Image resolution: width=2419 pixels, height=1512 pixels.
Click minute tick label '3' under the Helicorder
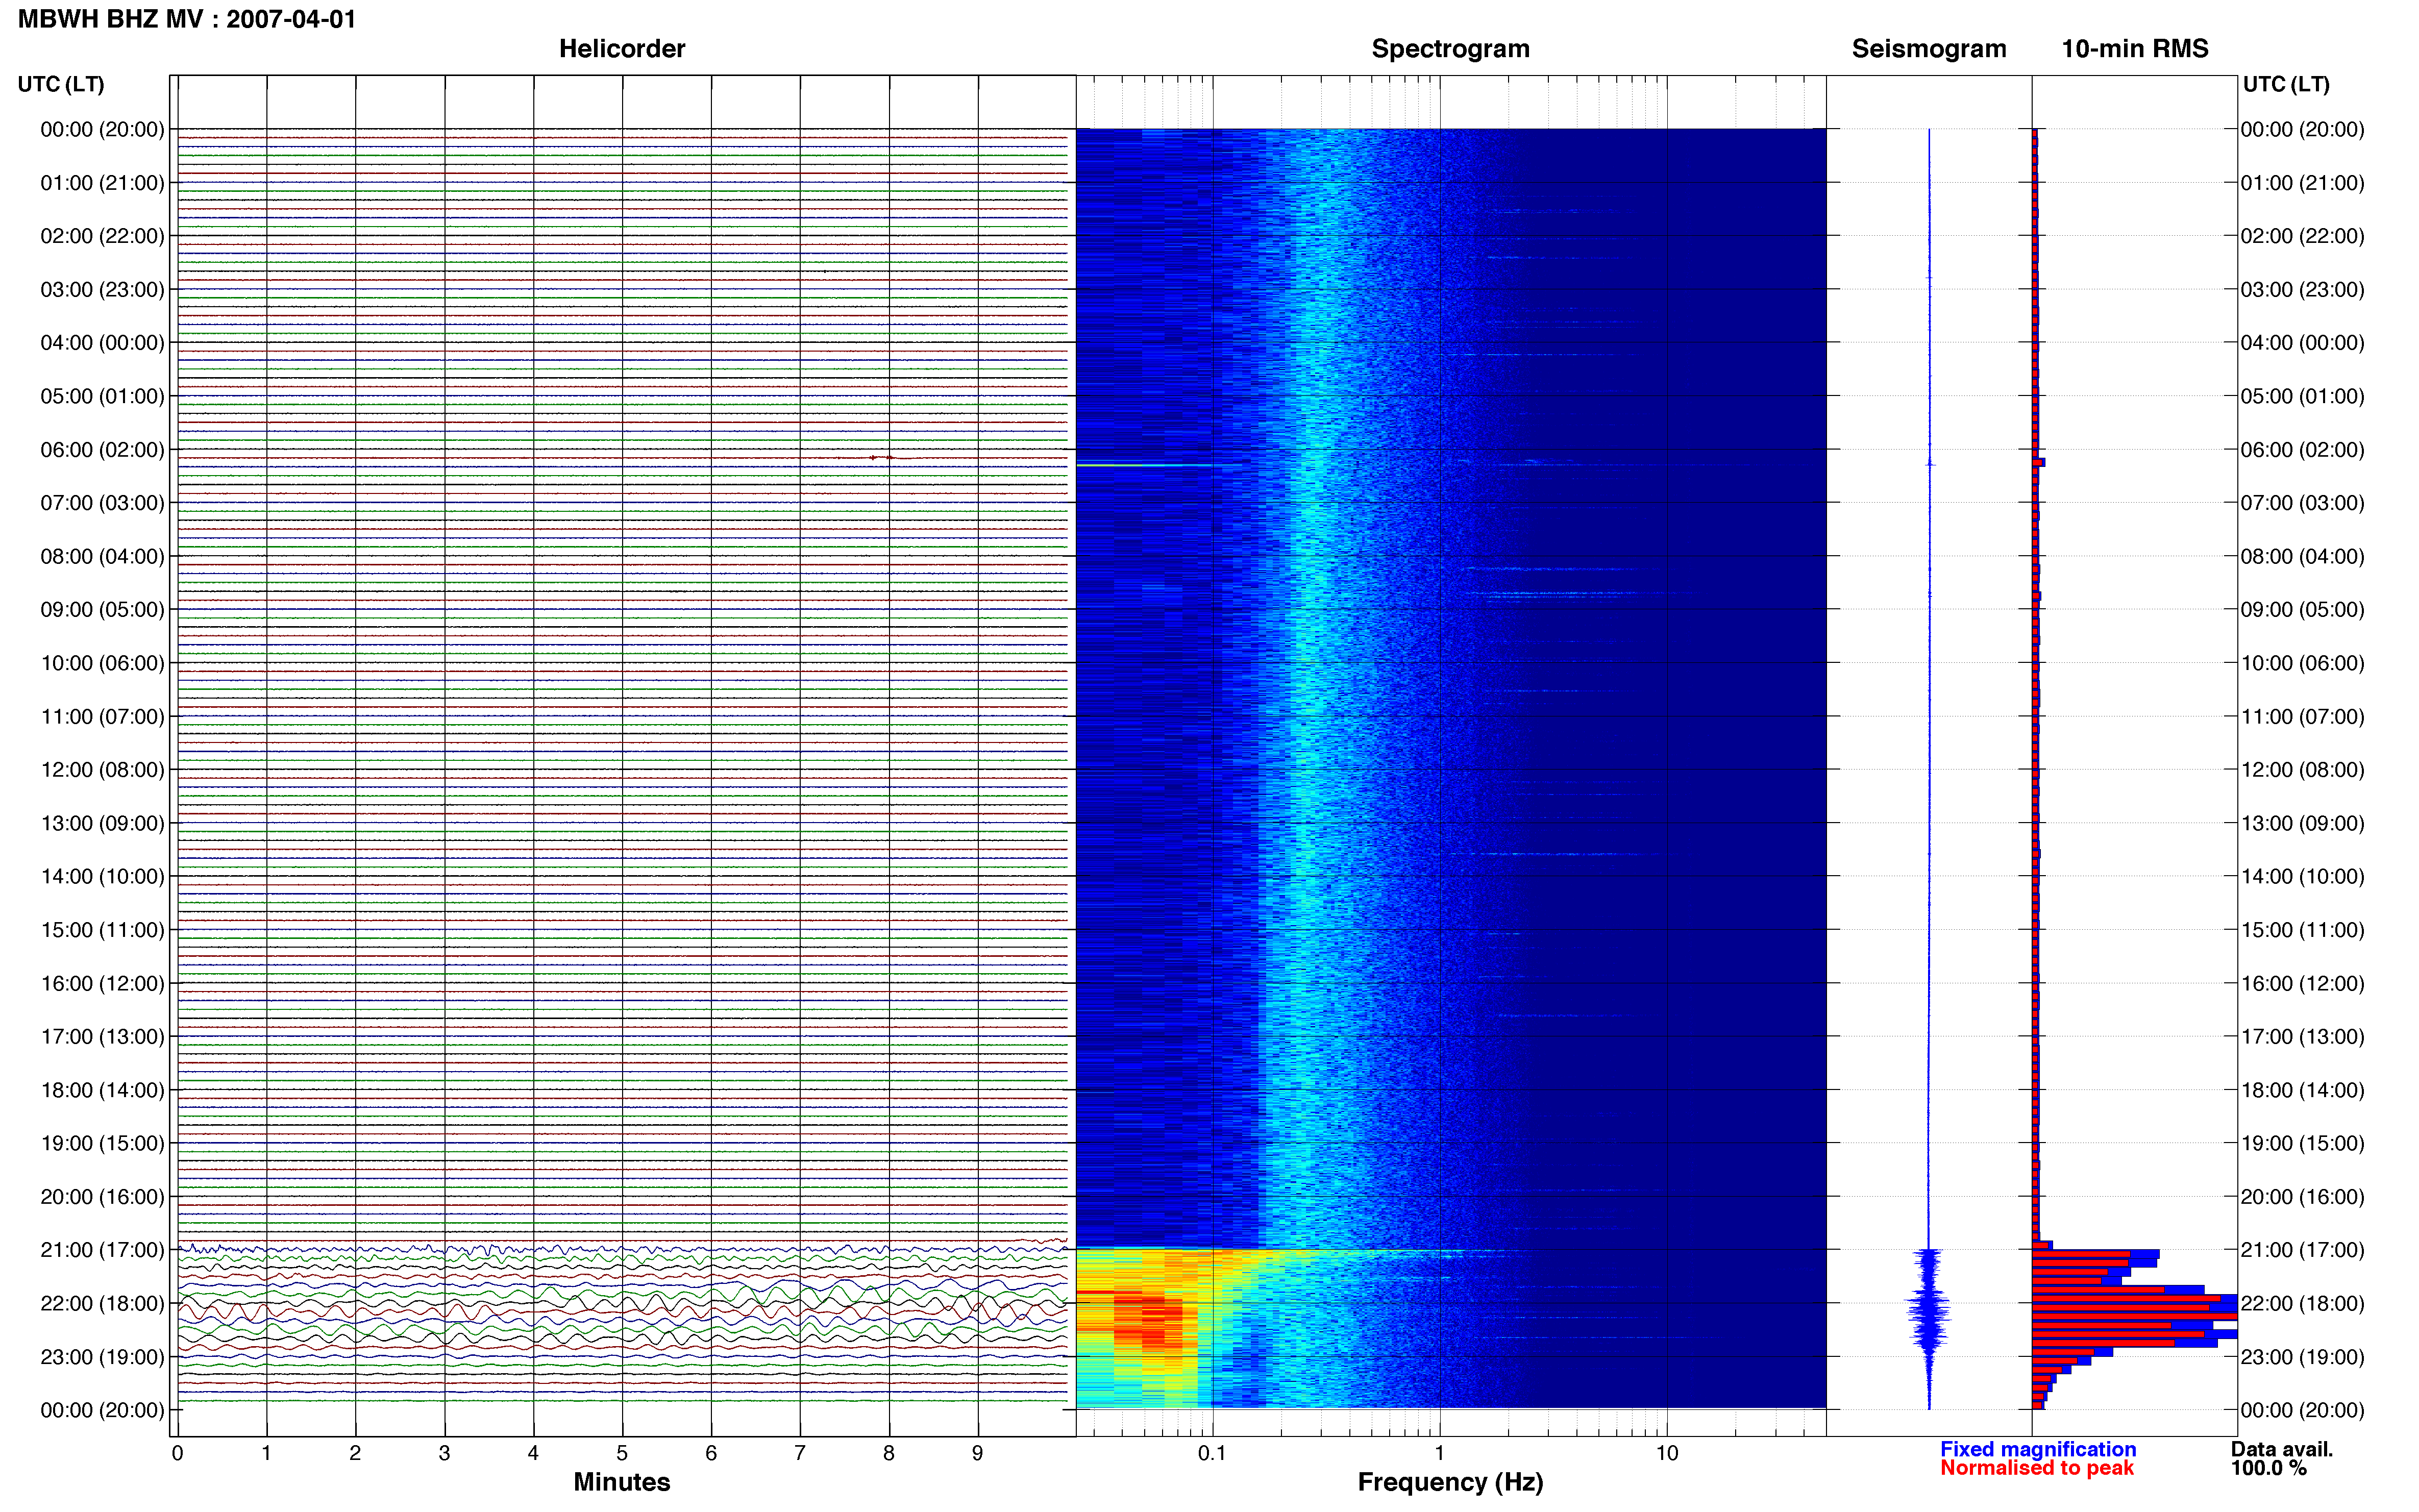pos(444,1453)
